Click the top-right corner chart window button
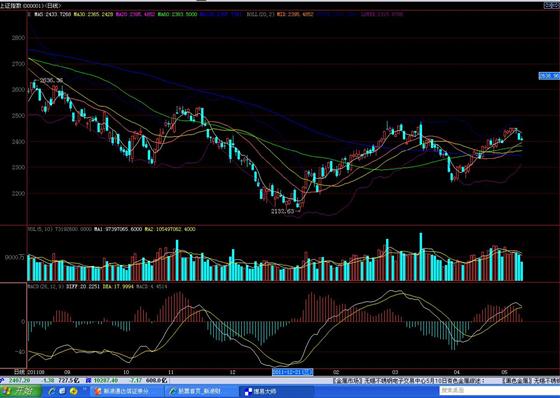560x398 pixels. click(x=552, y=5)
